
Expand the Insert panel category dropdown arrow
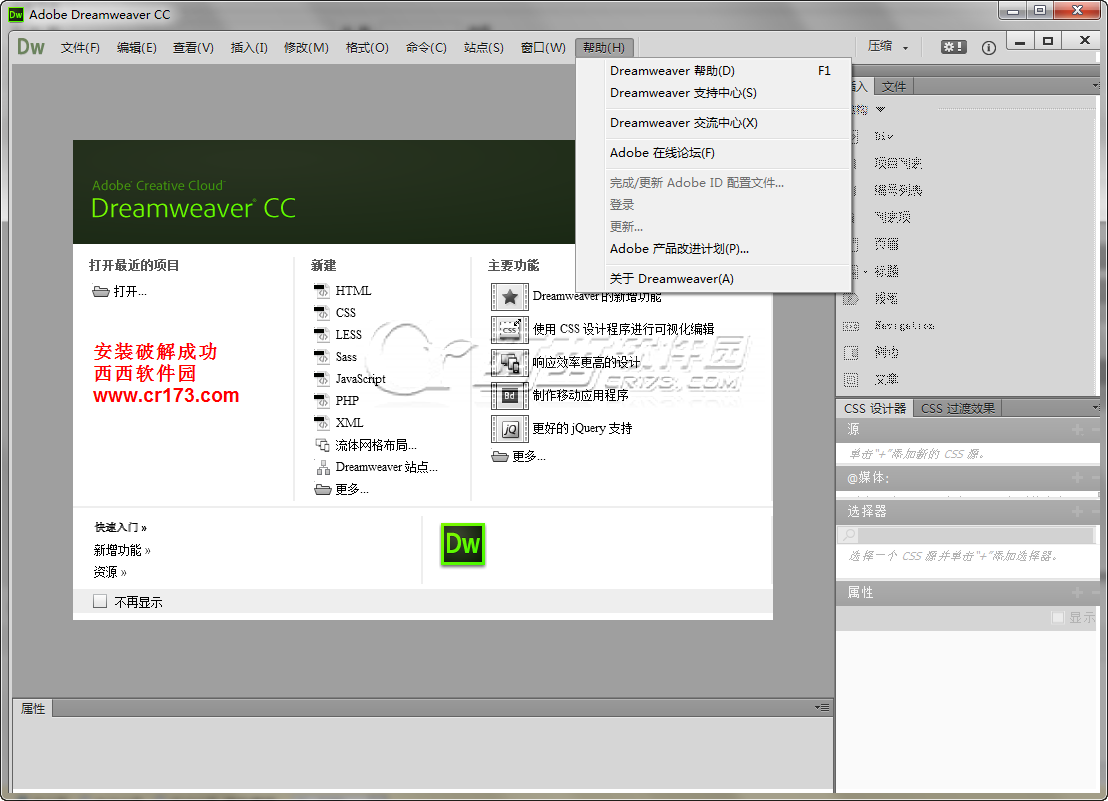coord(880,109)
